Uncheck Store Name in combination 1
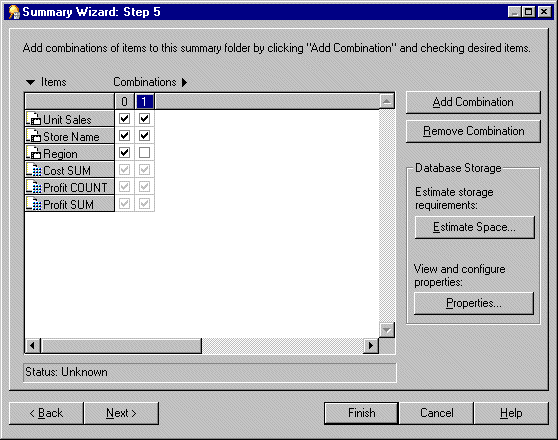The width and height of the screenshot is (558, 440). (144, 136)
